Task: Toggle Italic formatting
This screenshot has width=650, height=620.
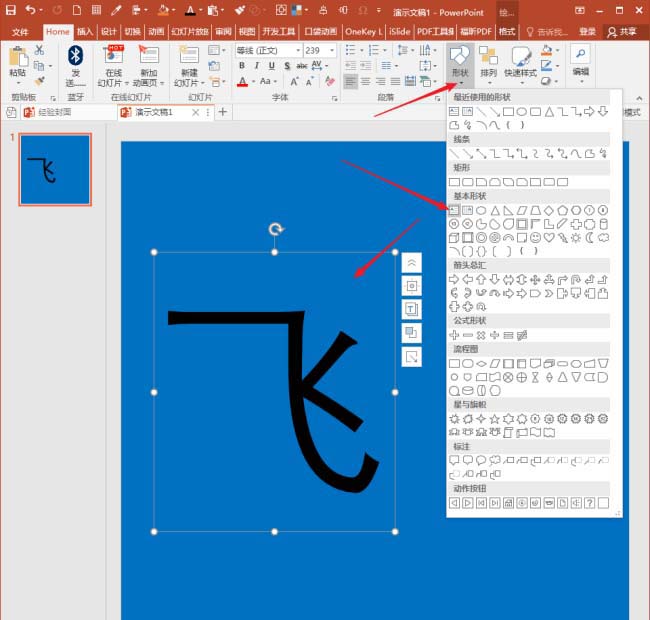Action: (257, 66)
